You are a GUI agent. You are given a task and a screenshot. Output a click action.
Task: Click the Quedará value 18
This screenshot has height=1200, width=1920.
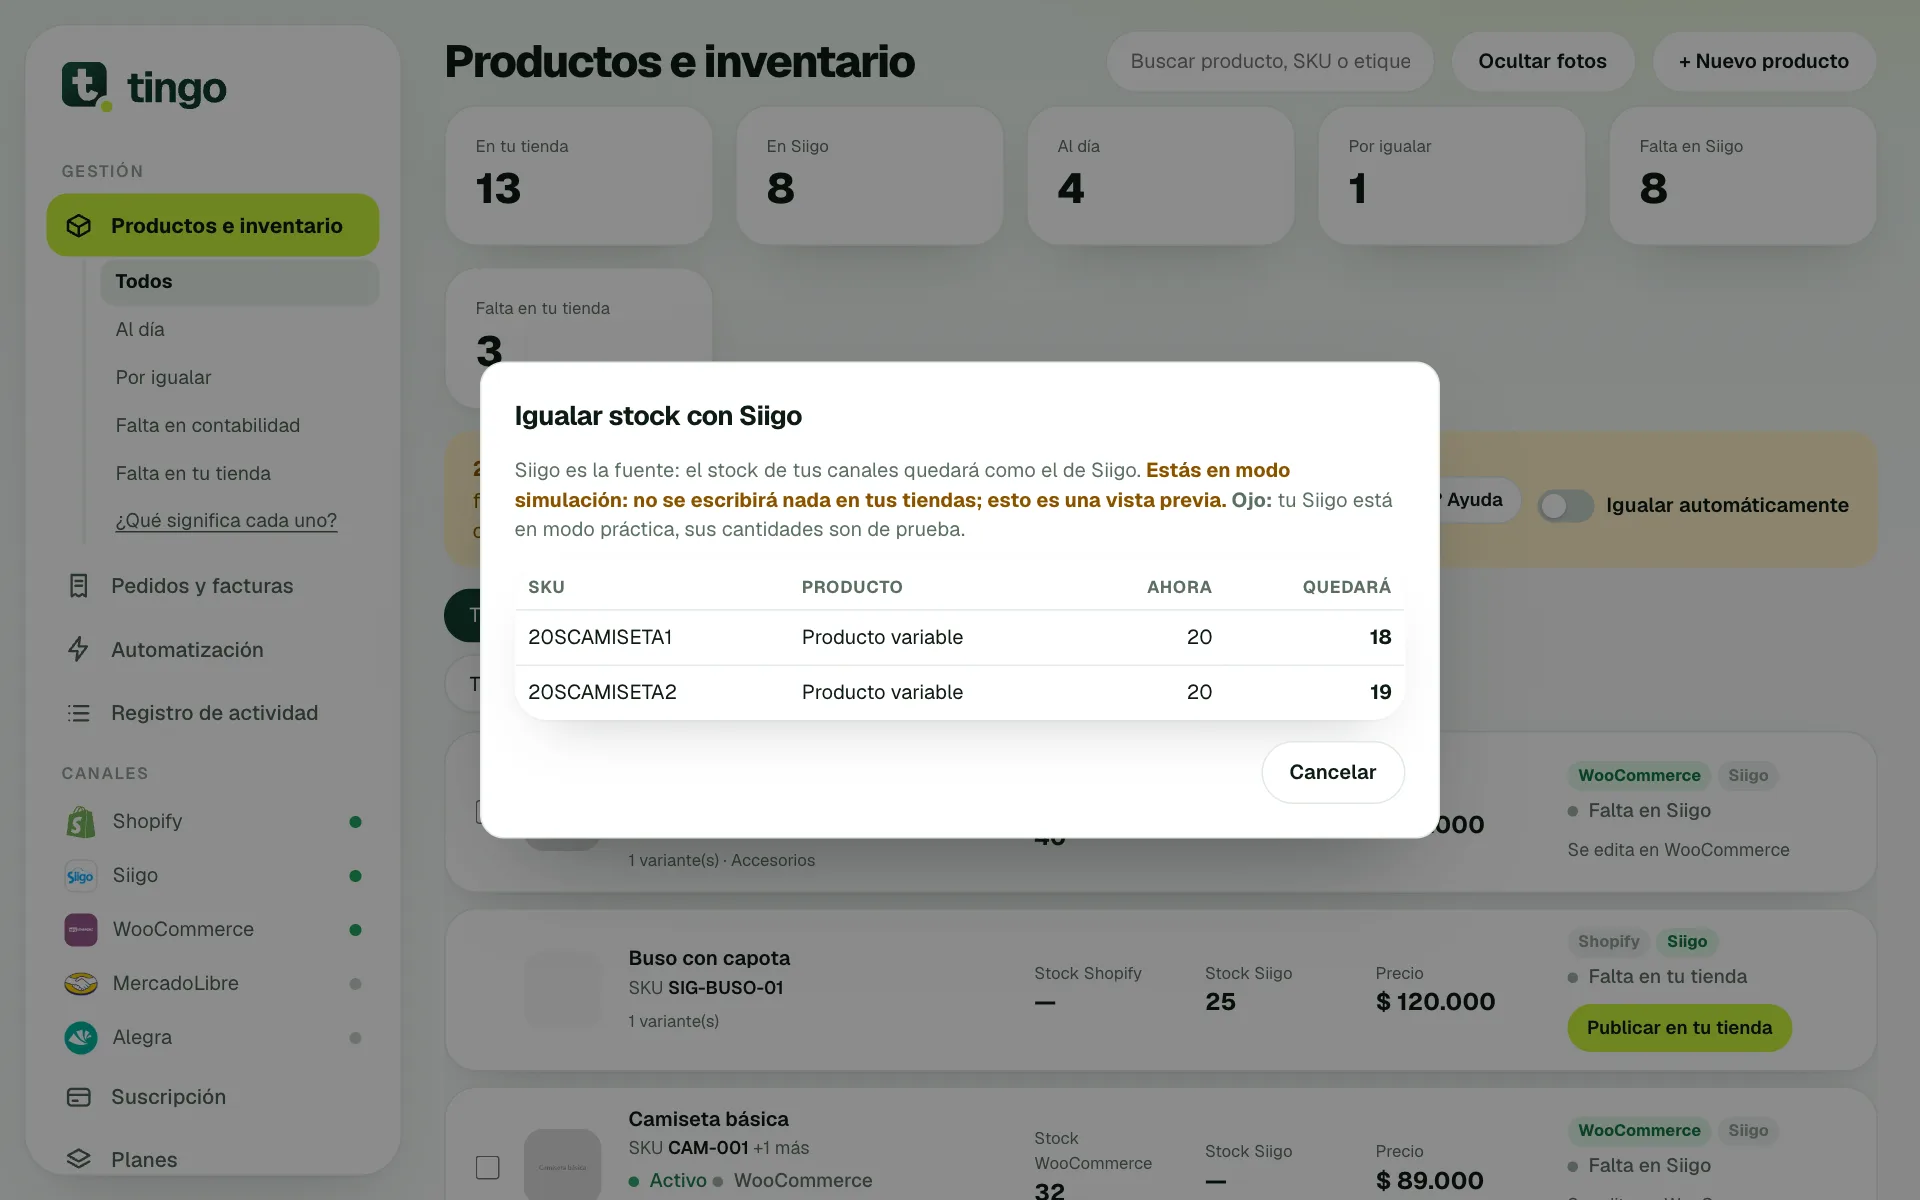point(1380,637)
